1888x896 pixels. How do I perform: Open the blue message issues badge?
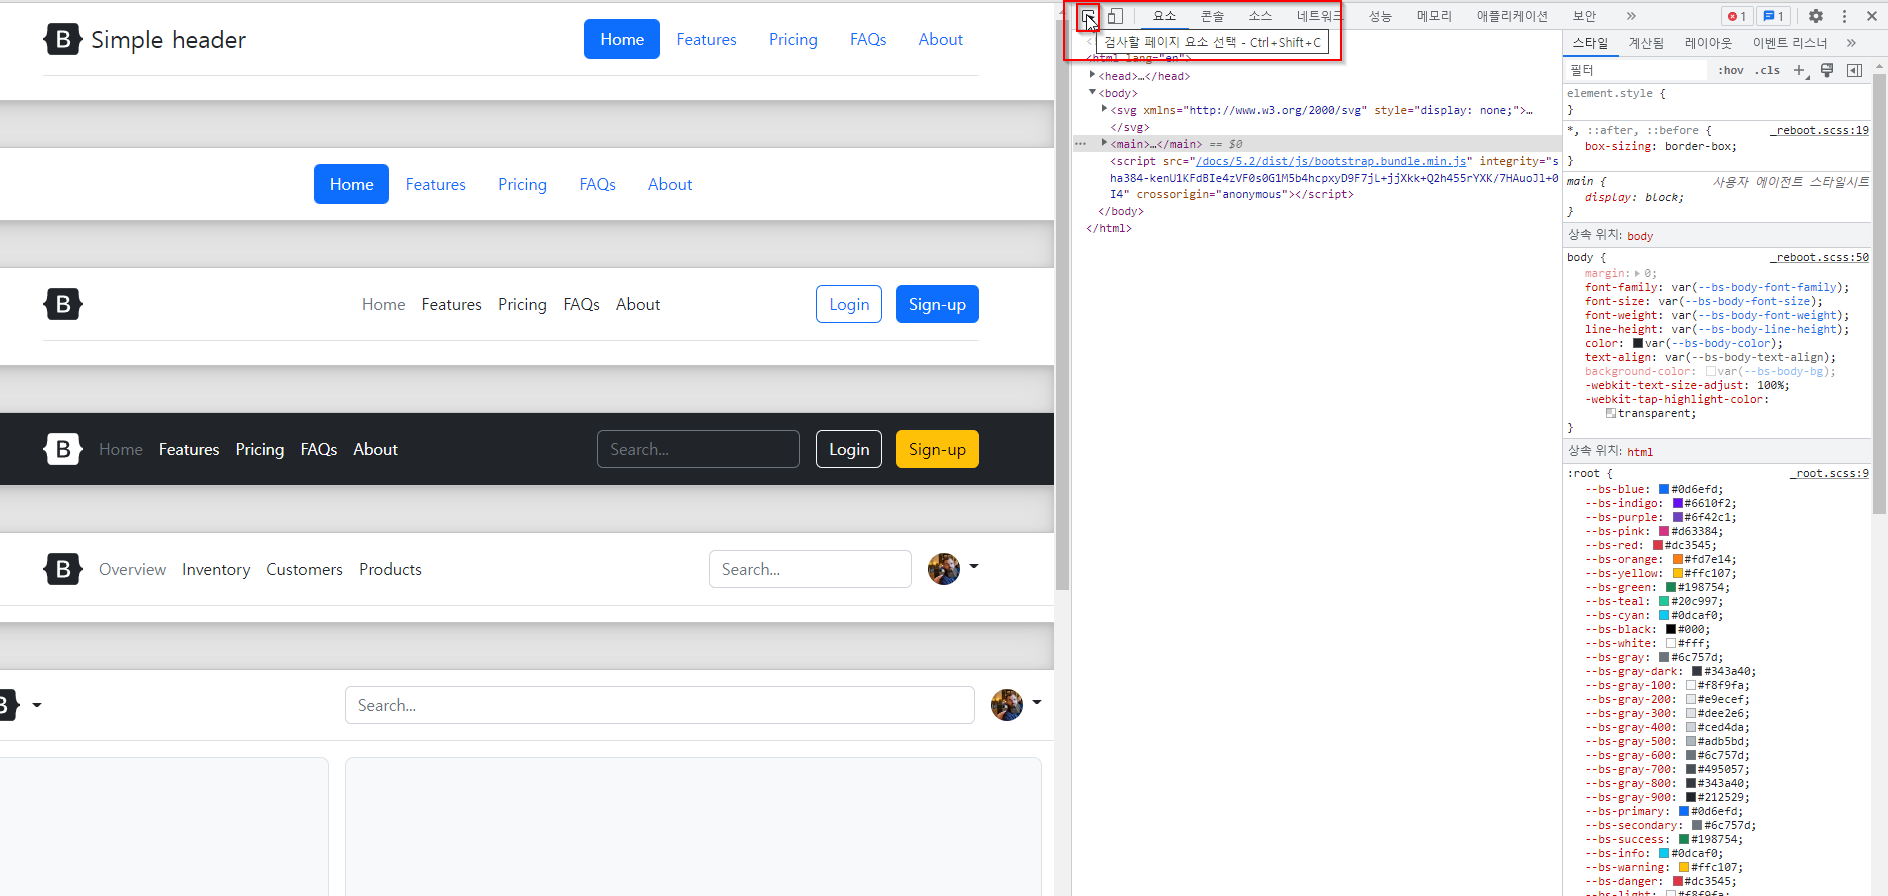coord(1773,16)
